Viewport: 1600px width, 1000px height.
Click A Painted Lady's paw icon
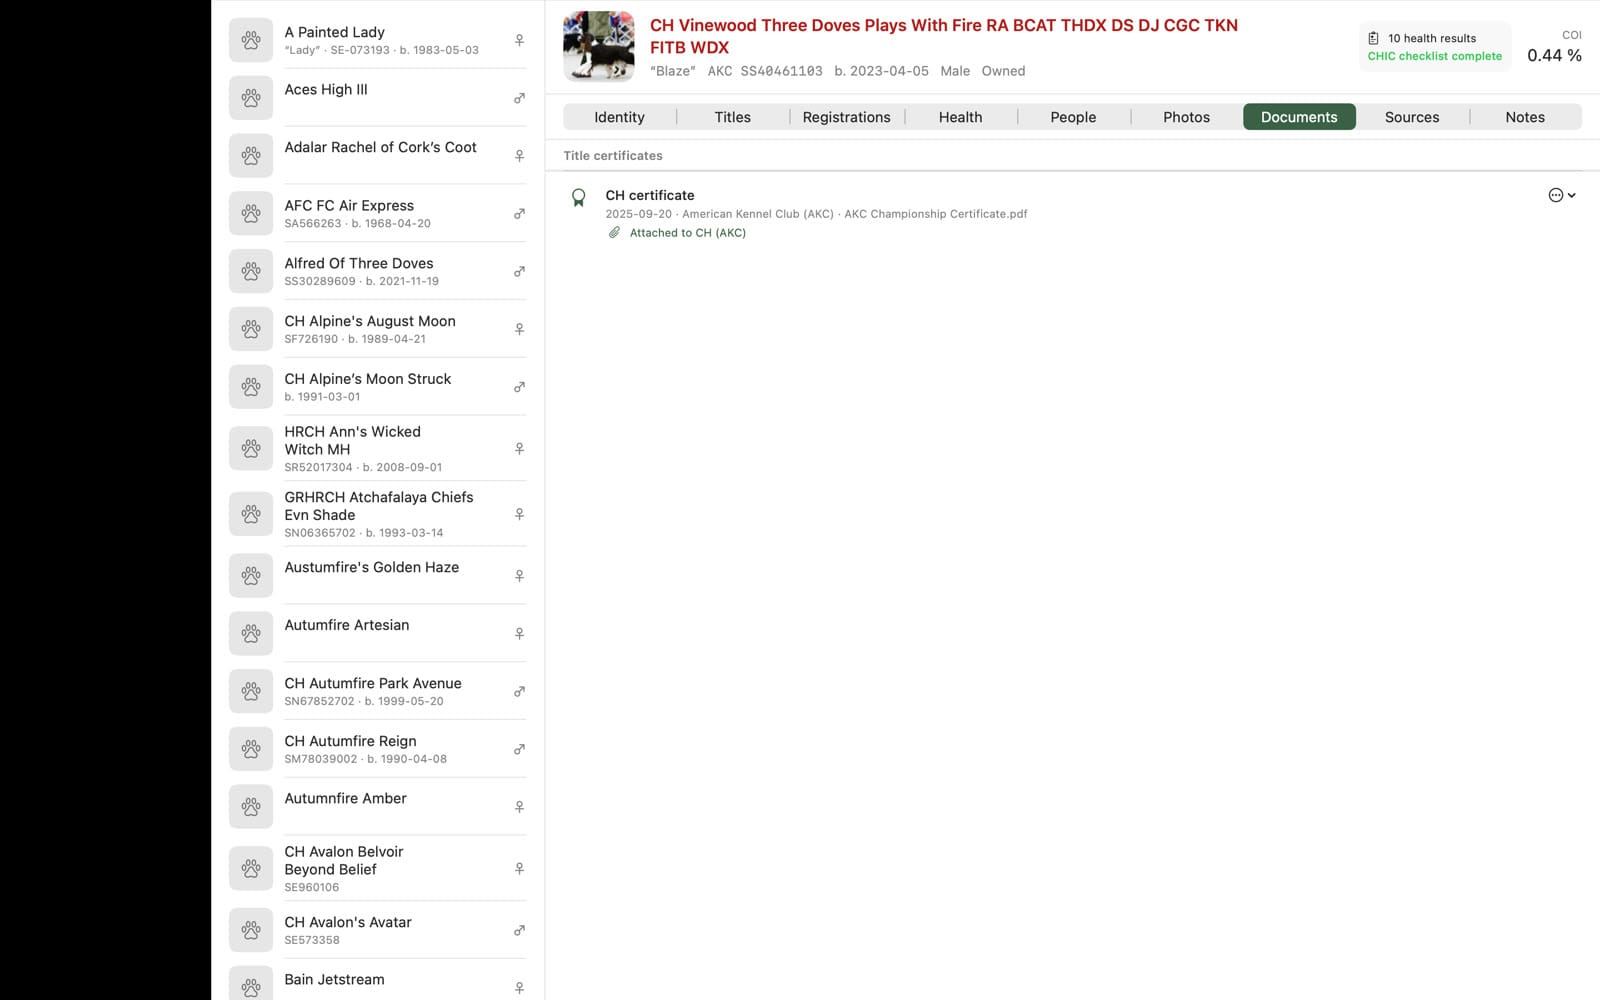251,41
